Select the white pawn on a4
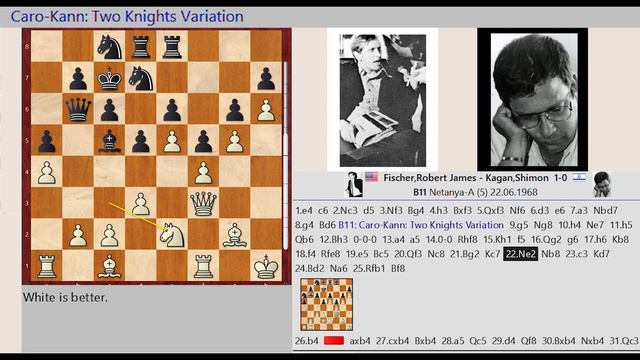 click(47, 172)
